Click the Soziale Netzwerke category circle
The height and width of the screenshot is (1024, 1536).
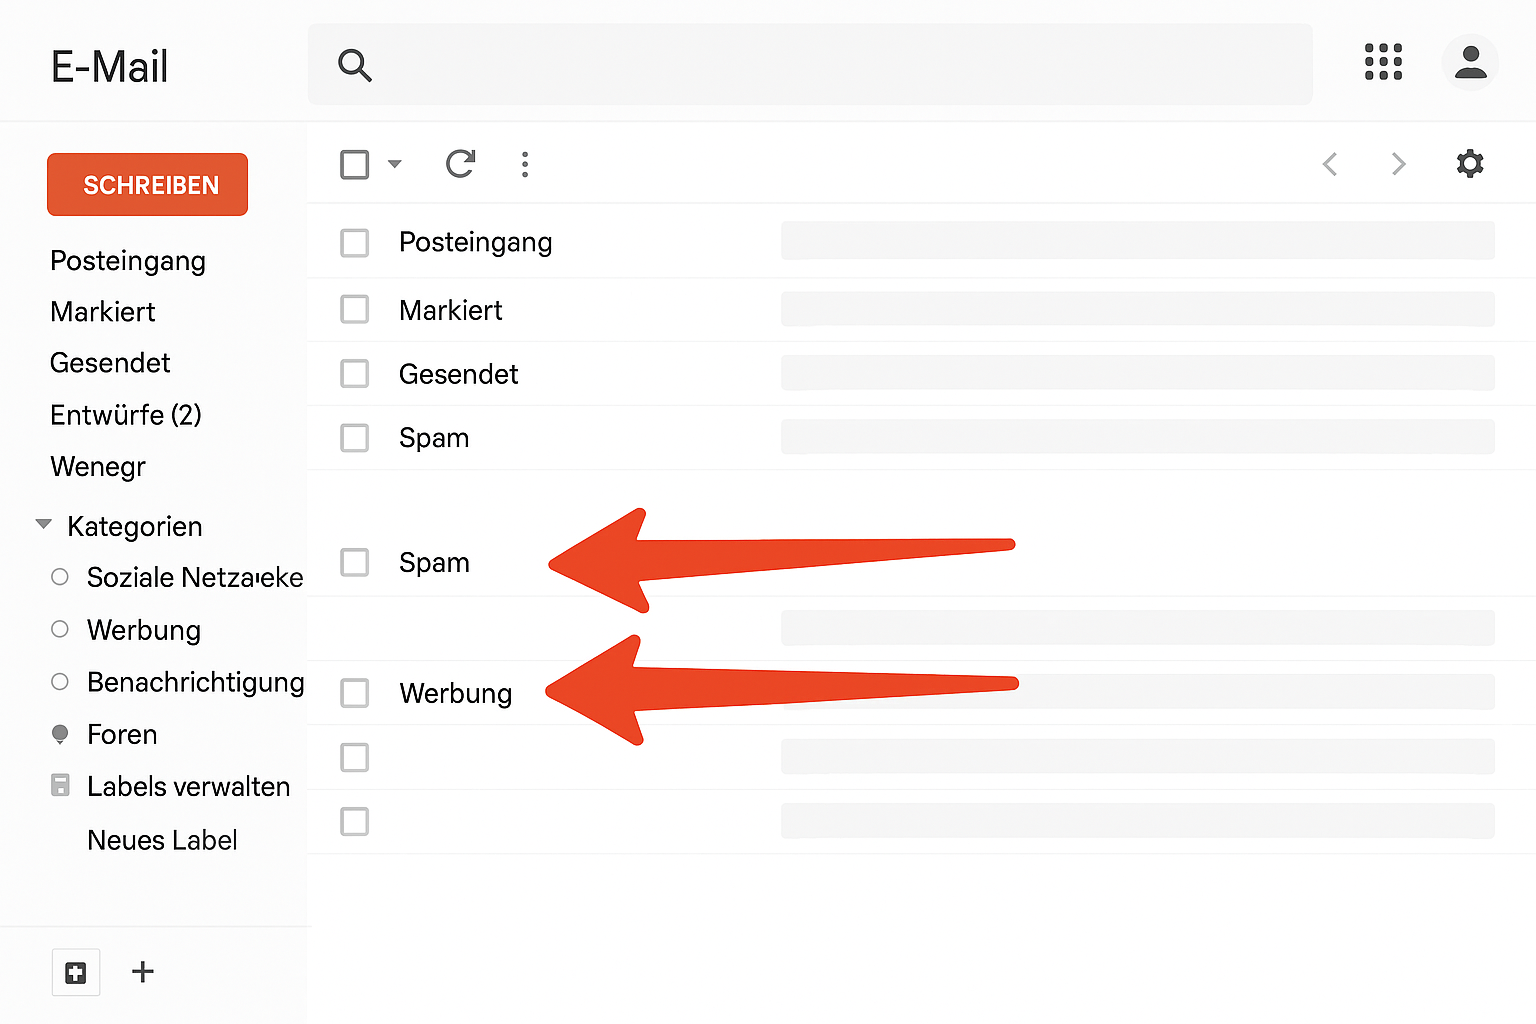[x=60, y=576]
